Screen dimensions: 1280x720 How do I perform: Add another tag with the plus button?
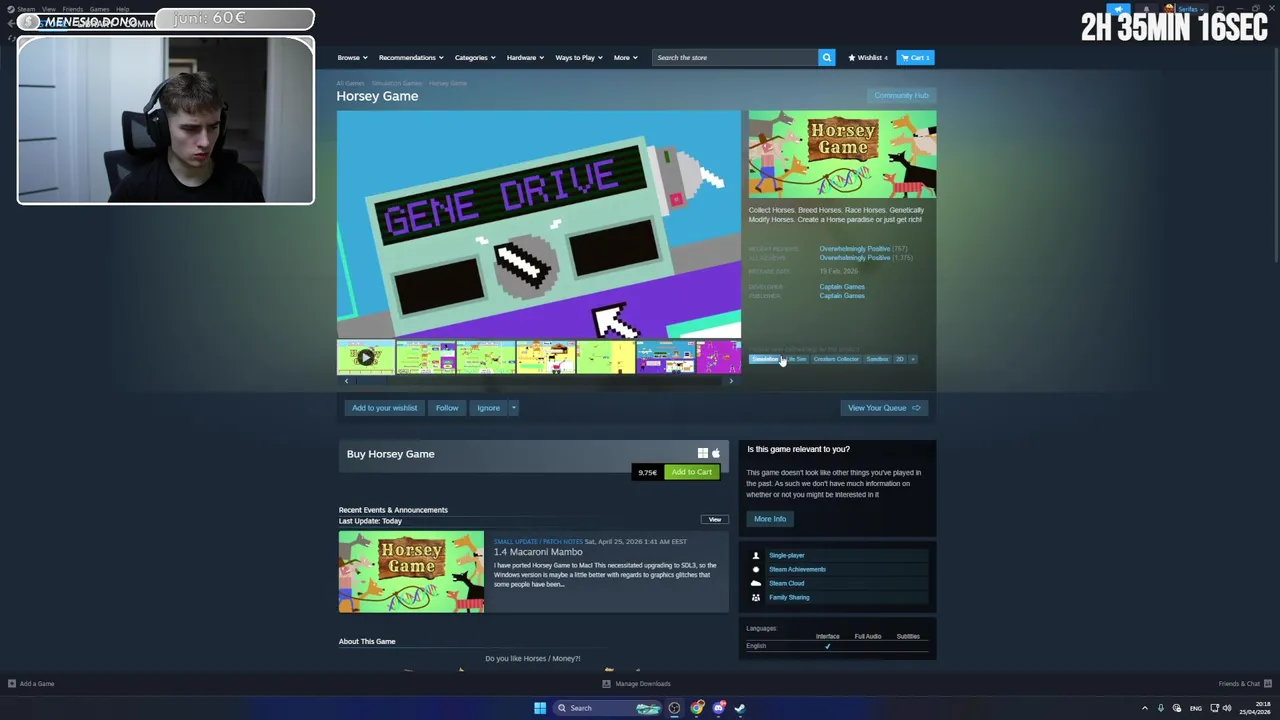tap(913, 359)
